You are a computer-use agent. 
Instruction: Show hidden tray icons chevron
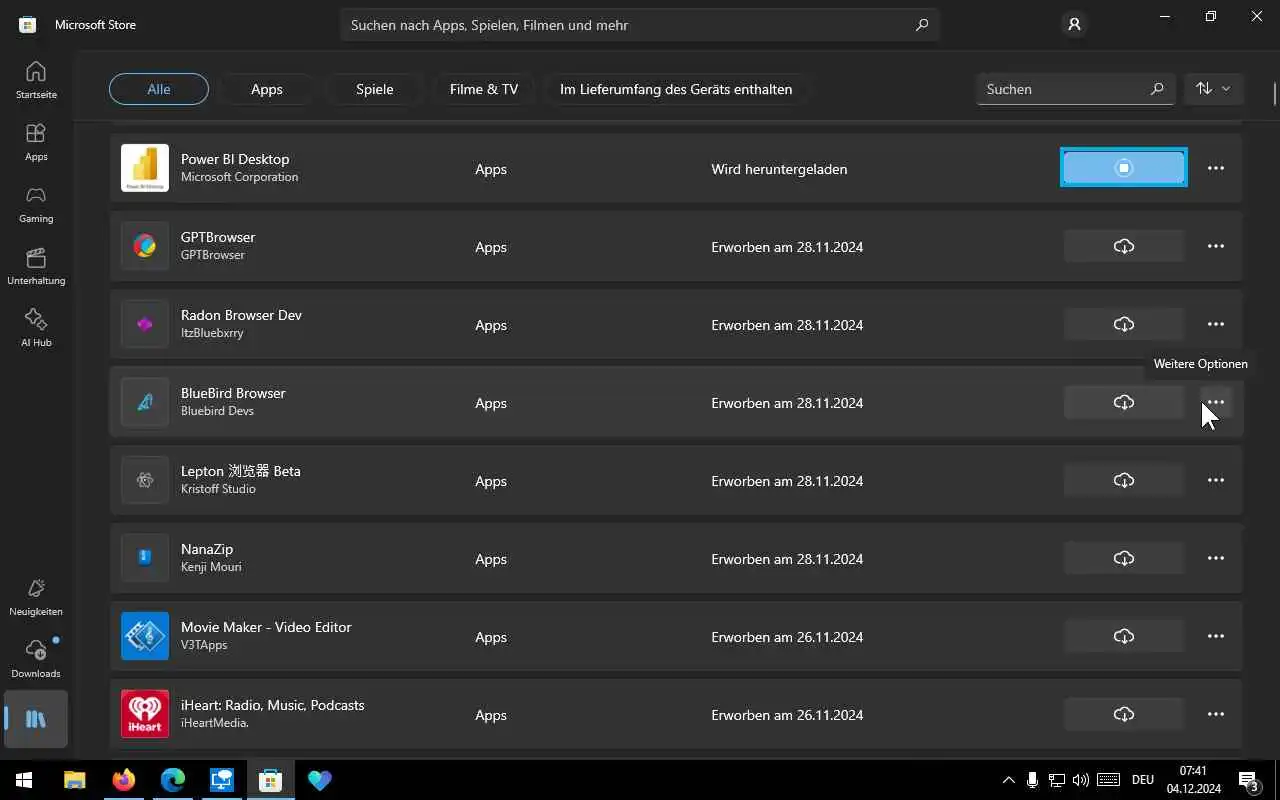[1008, 780]
